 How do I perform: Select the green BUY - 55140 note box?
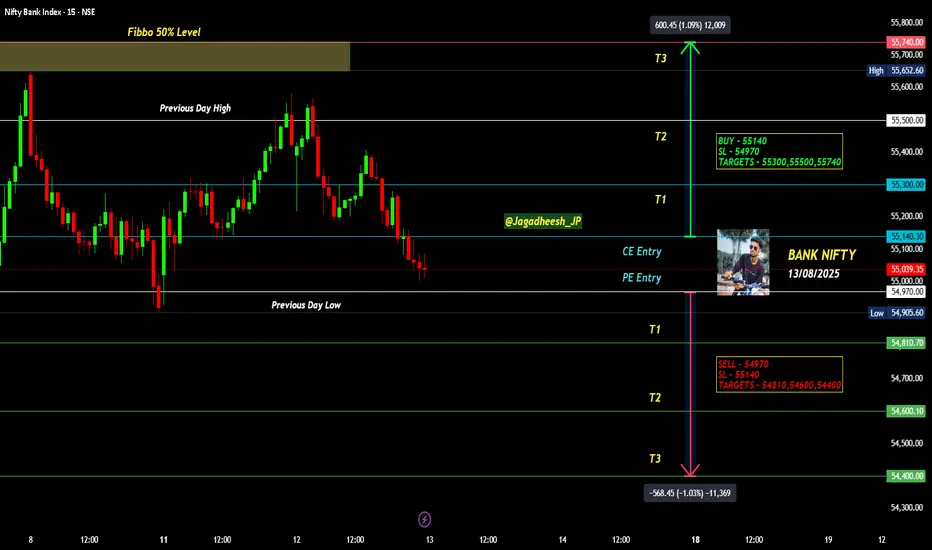coord(779,151)
